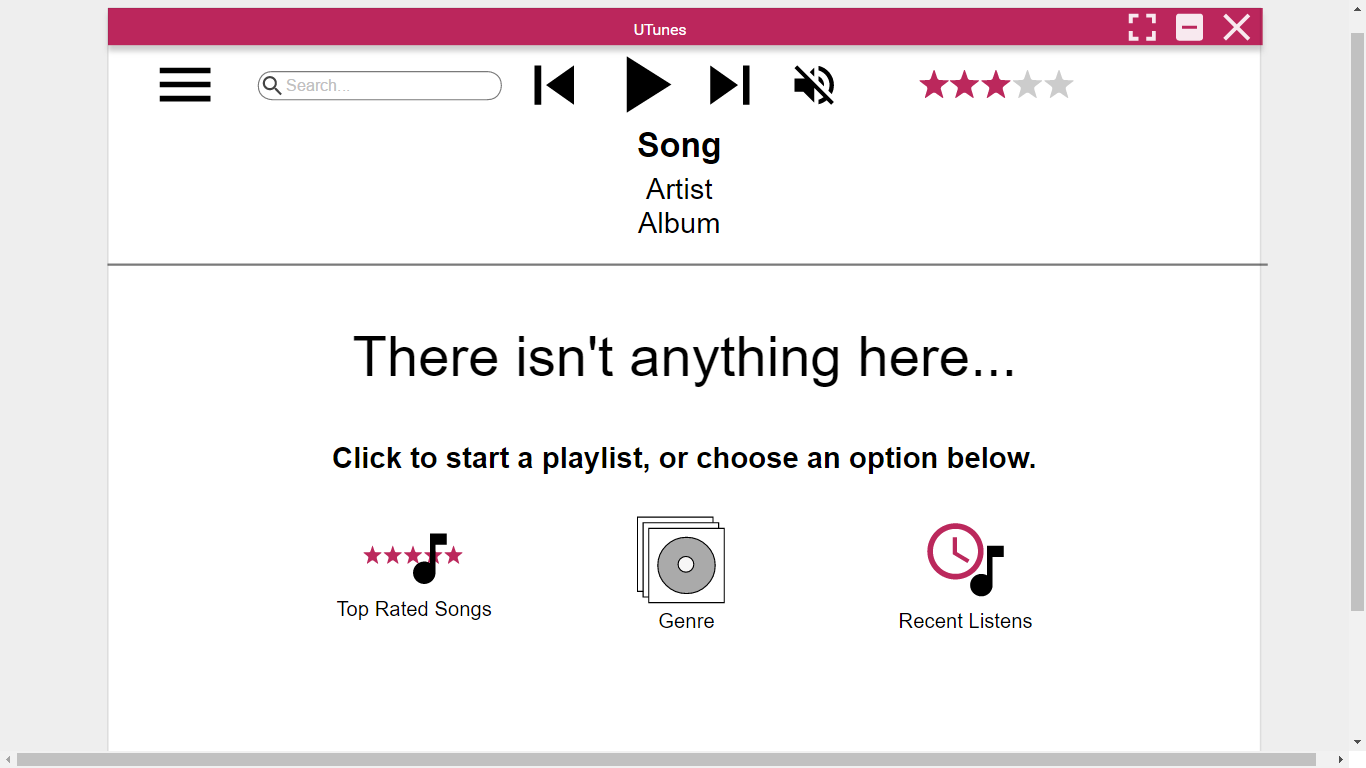Click the Top Rated Songs label

(x=414, y=609)
